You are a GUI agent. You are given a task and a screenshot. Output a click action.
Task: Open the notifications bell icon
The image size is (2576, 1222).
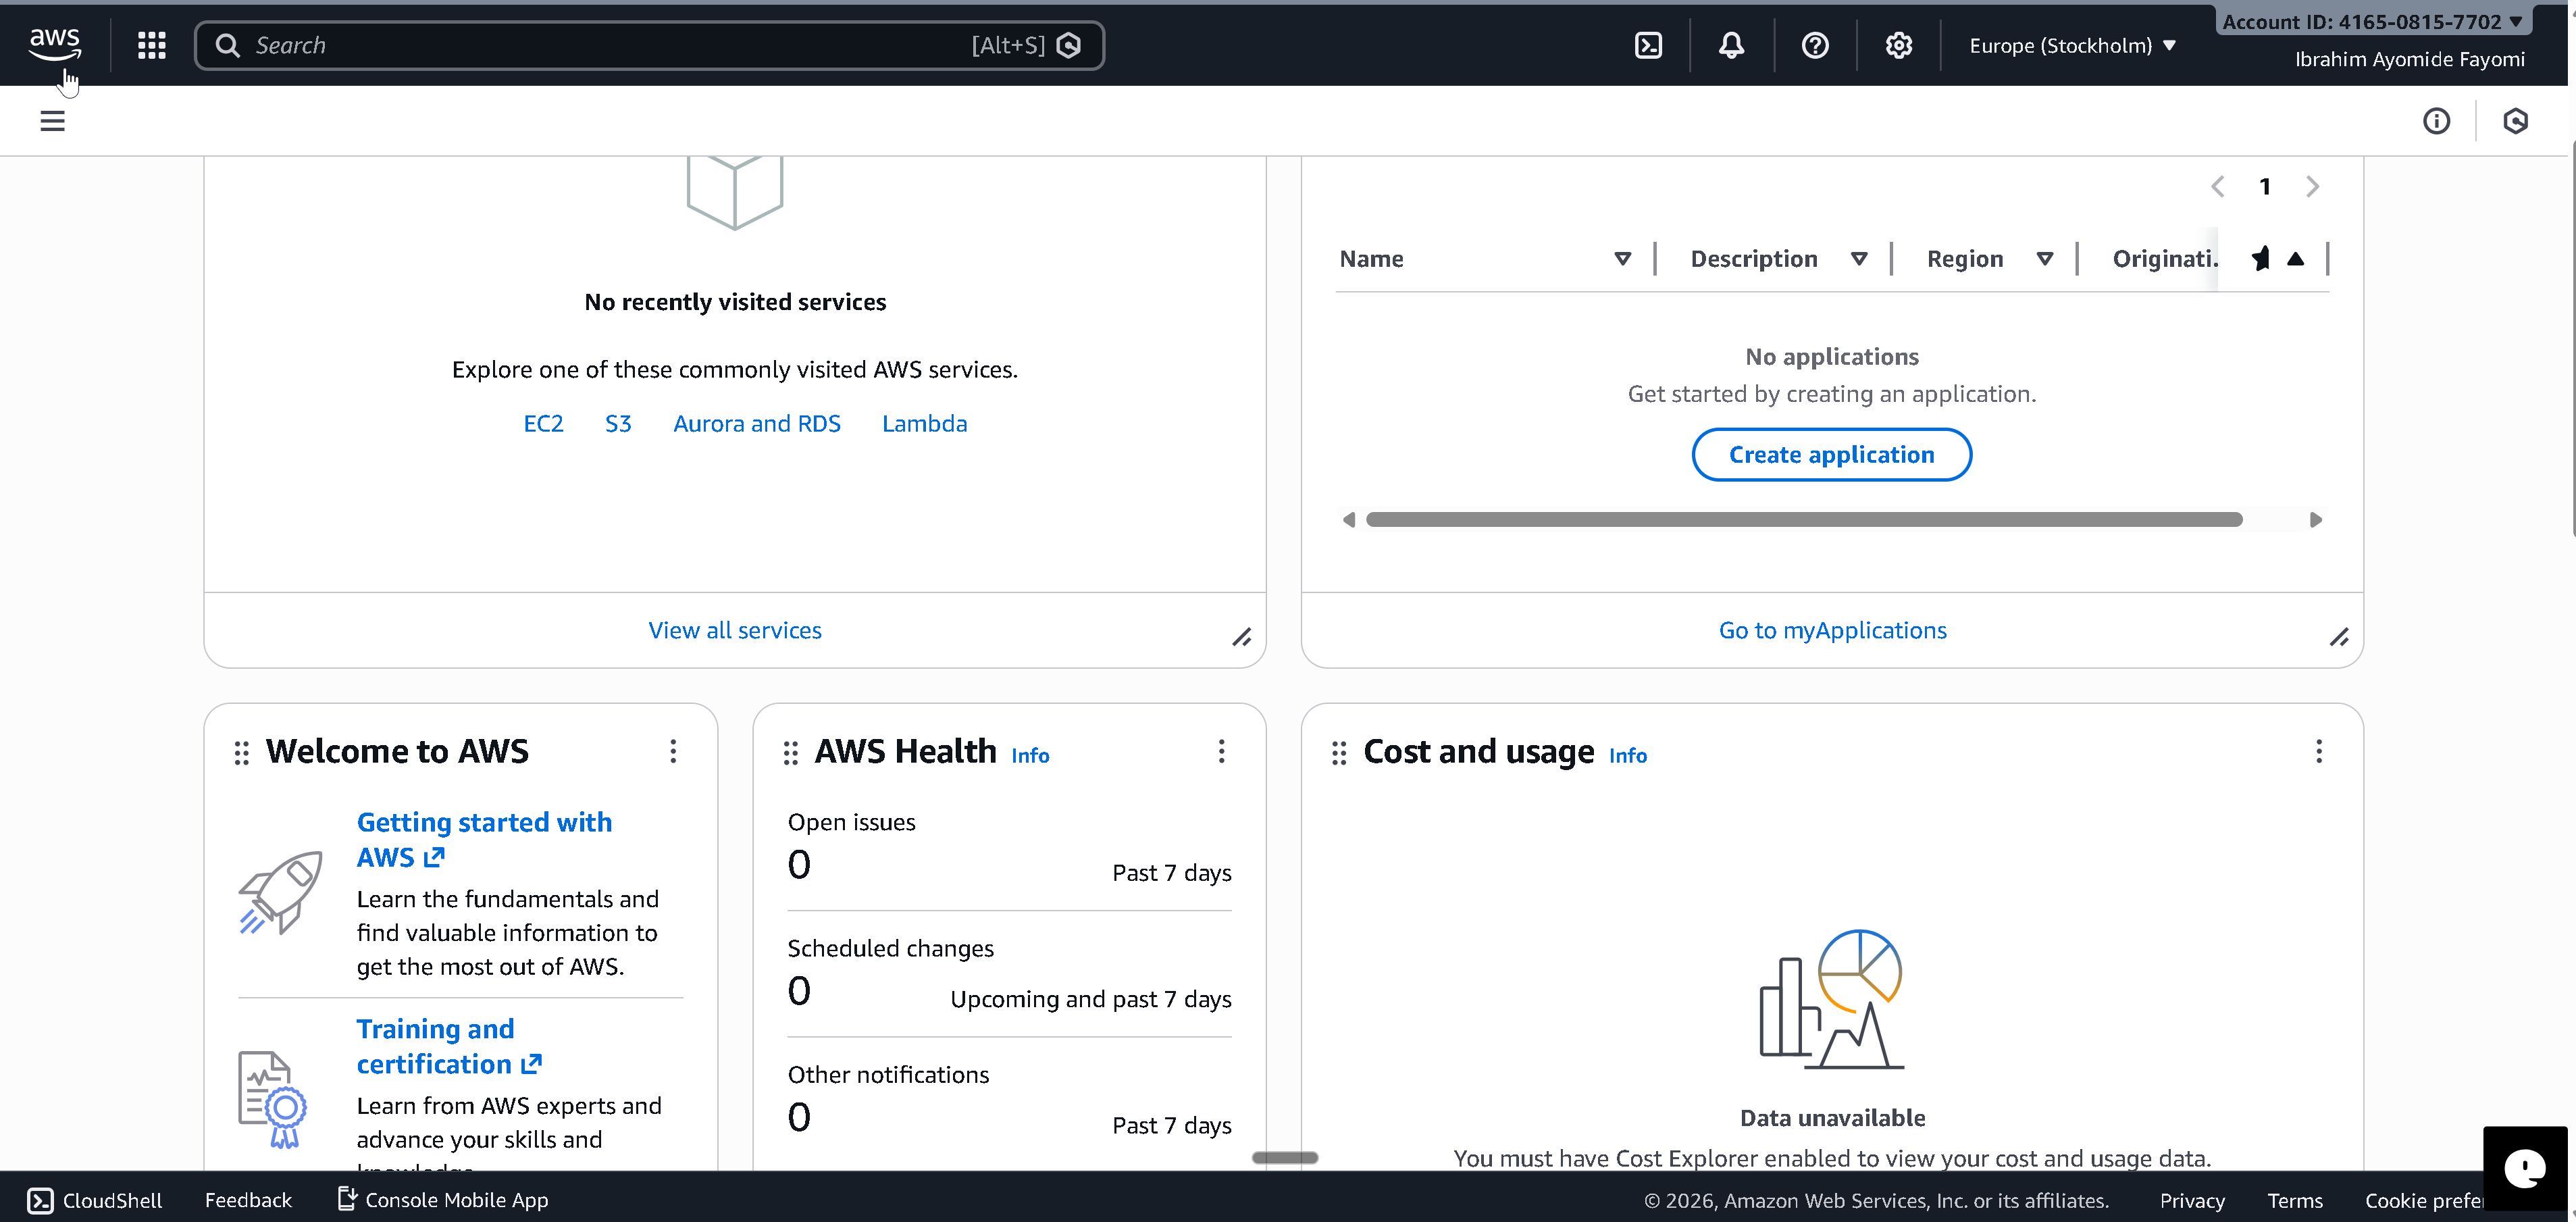coord(1731,45)
